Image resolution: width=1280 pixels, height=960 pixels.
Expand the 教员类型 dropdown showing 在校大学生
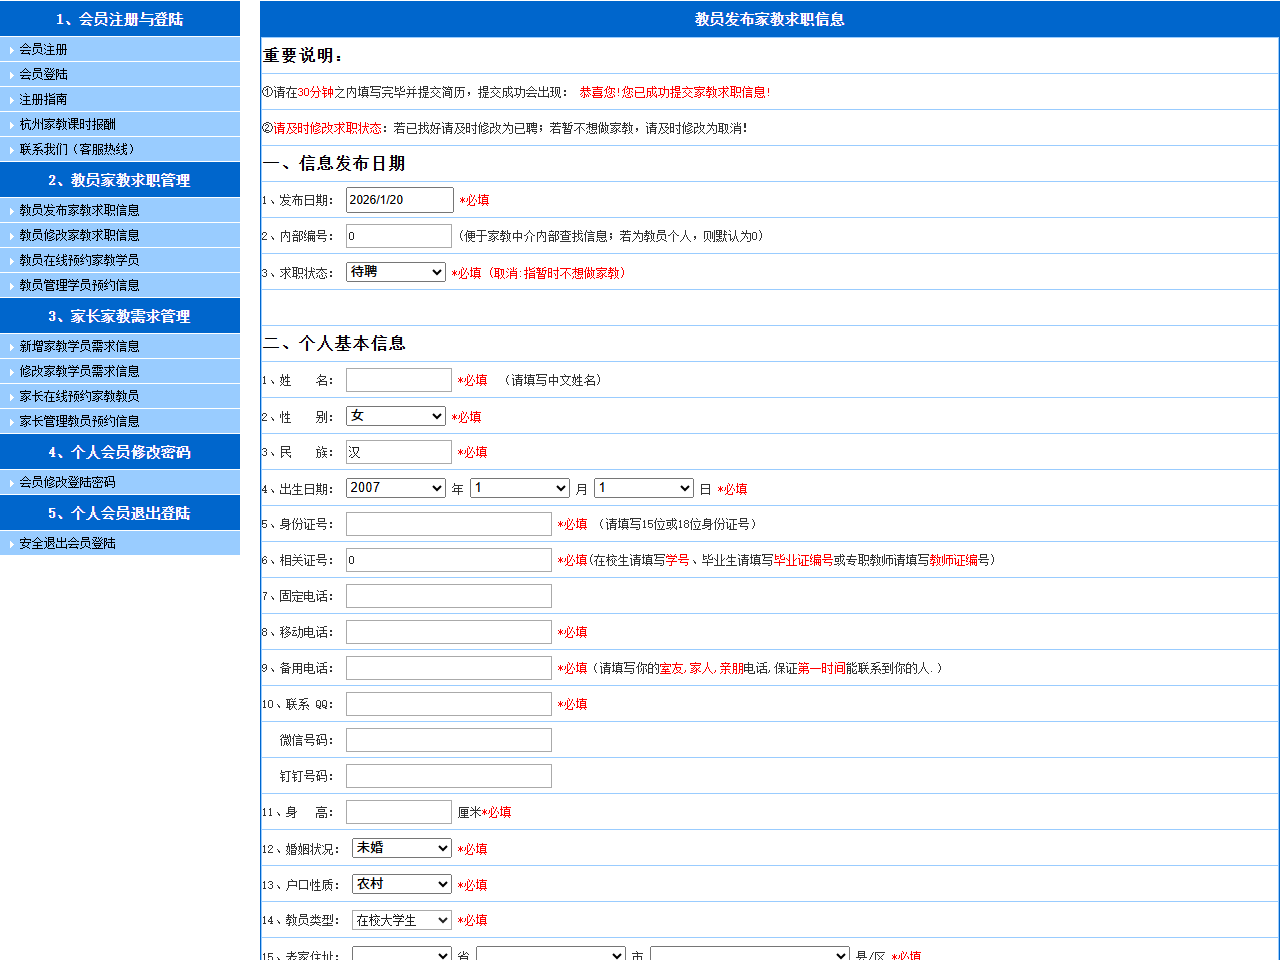tap(401, 920)
